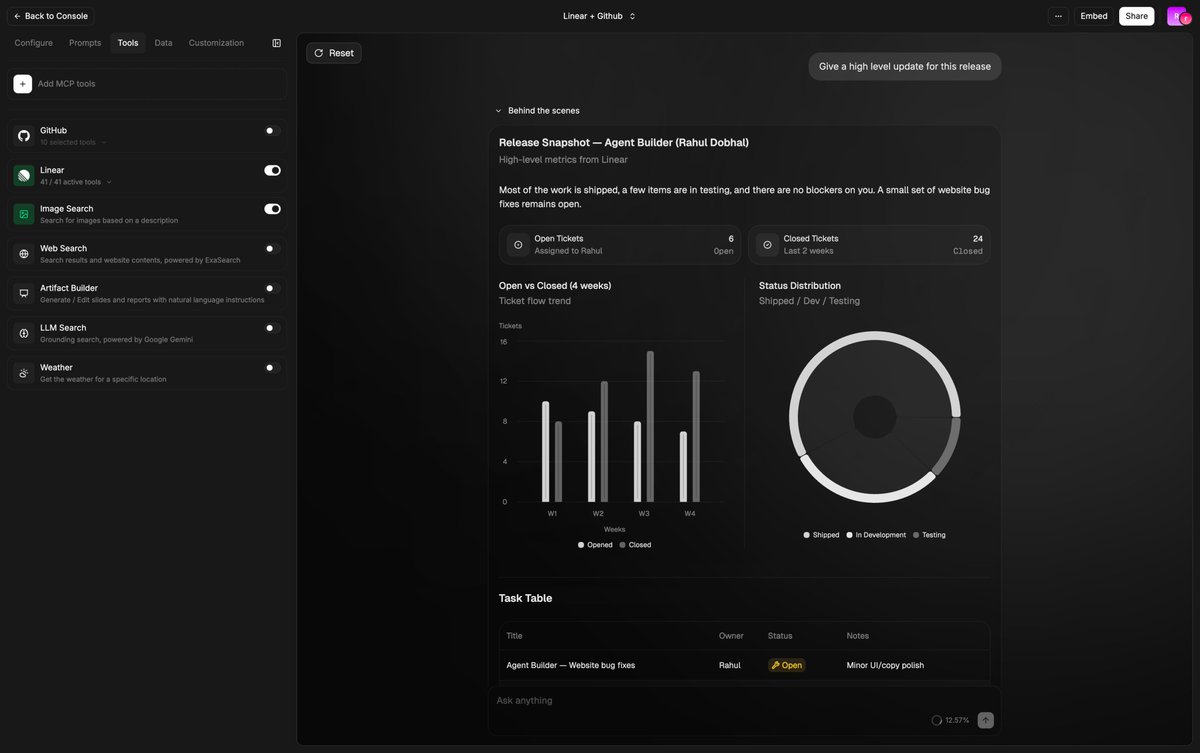Reset the conversation
This screenshot has width=1200, height=753.
click(334, 53)
